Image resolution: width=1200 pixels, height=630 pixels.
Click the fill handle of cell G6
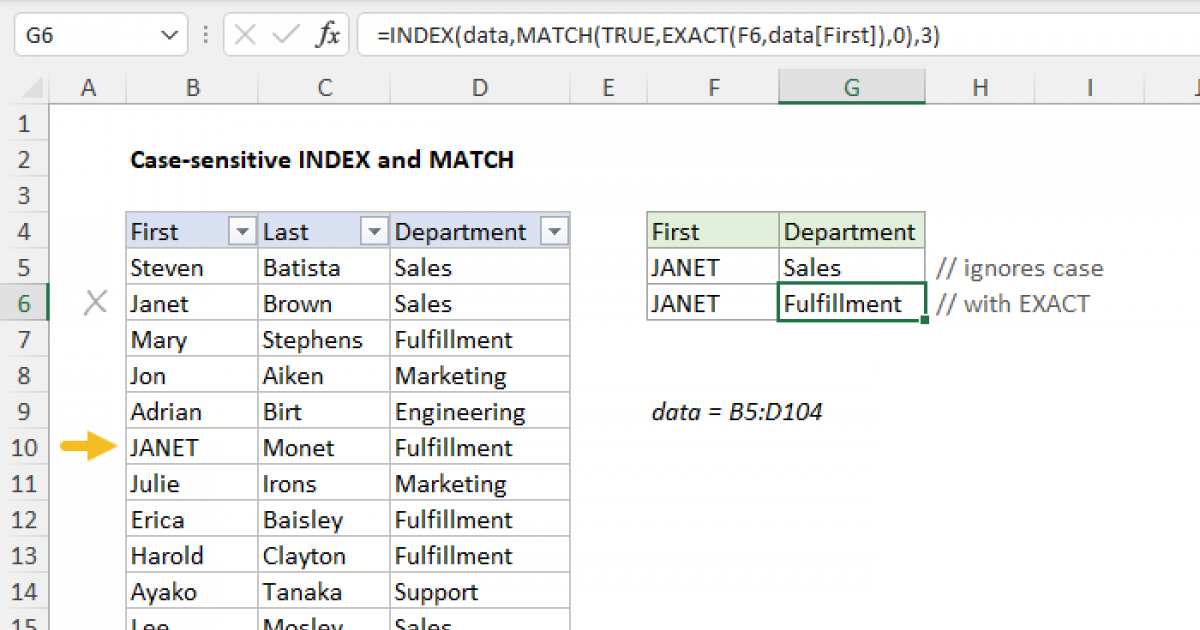pyautogui.click(x=925, y=320)
